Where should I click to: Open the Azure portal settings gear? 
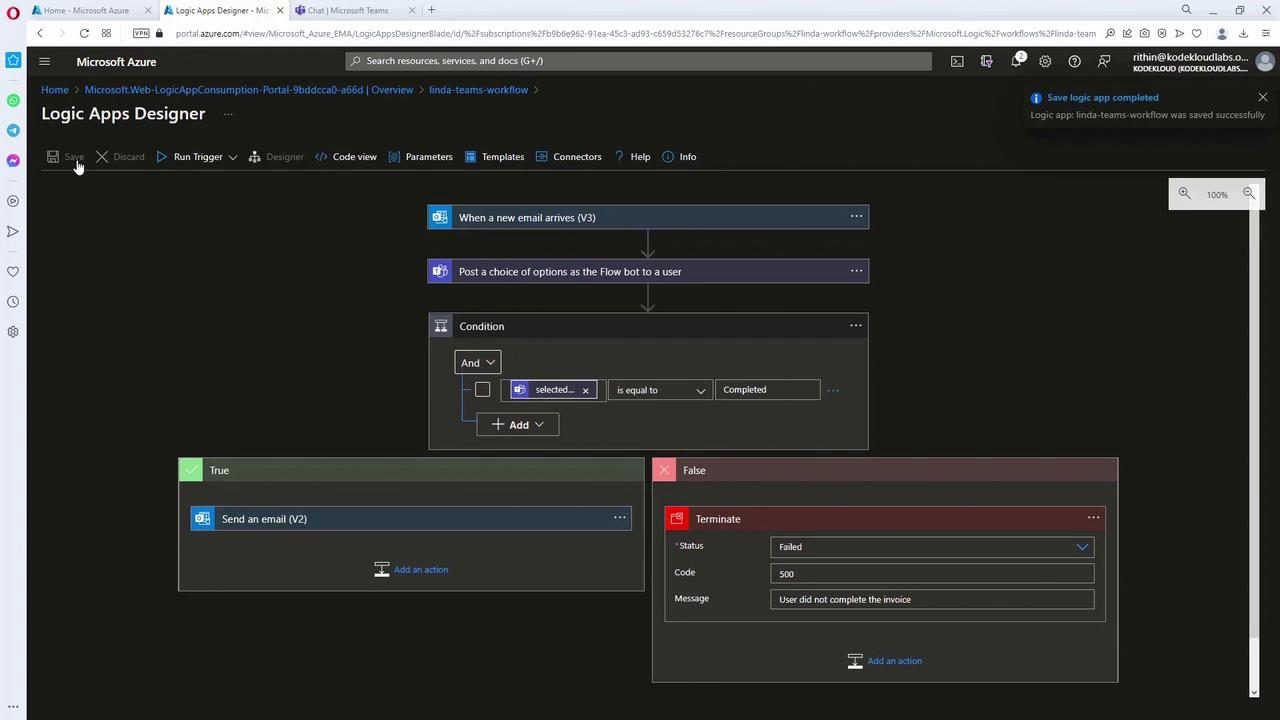tap(1045, 61)
